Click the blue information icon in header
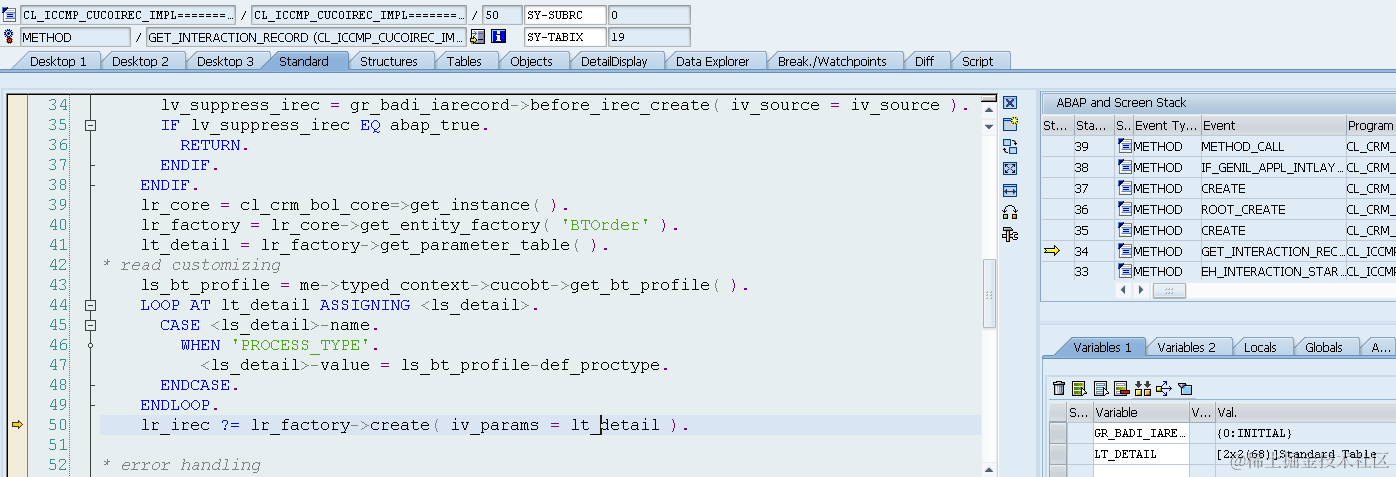 click(498, 37)
